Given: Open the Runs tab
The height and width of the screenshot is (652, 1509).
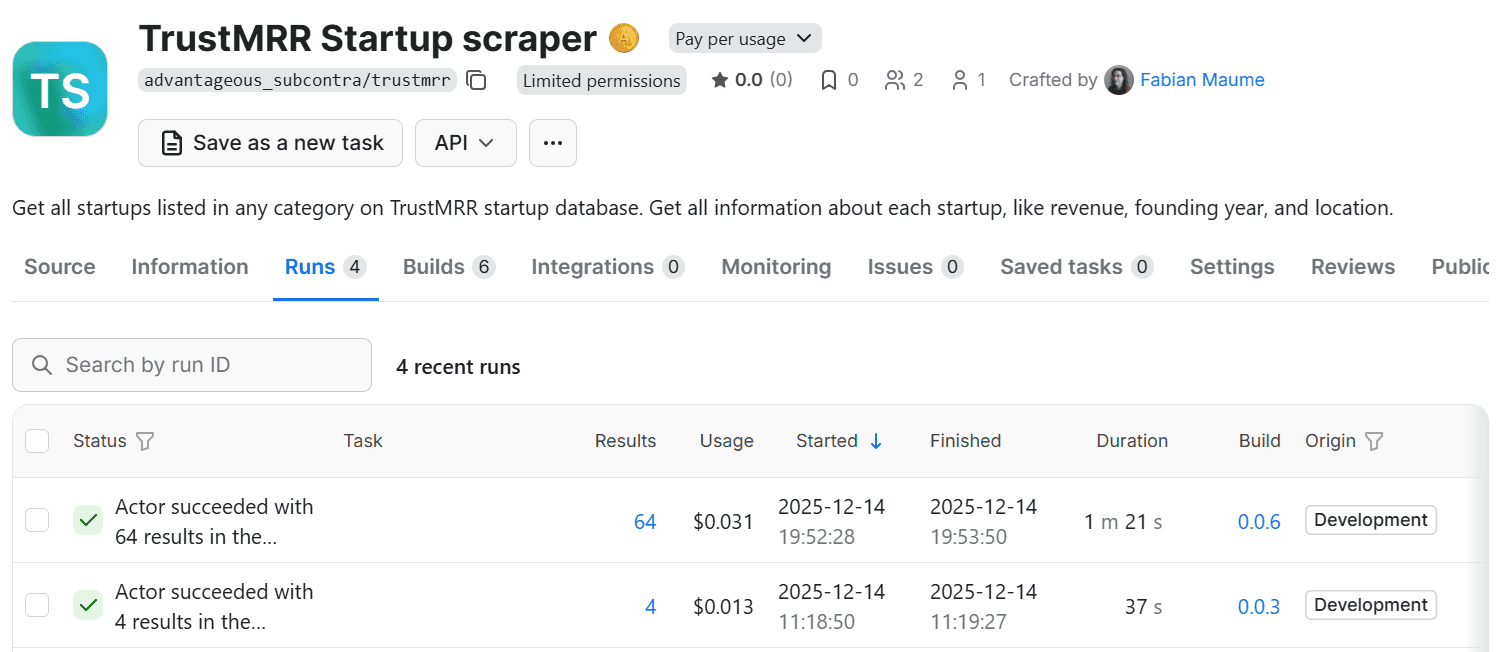Looking at the screenshot, I should pos(326,267).
